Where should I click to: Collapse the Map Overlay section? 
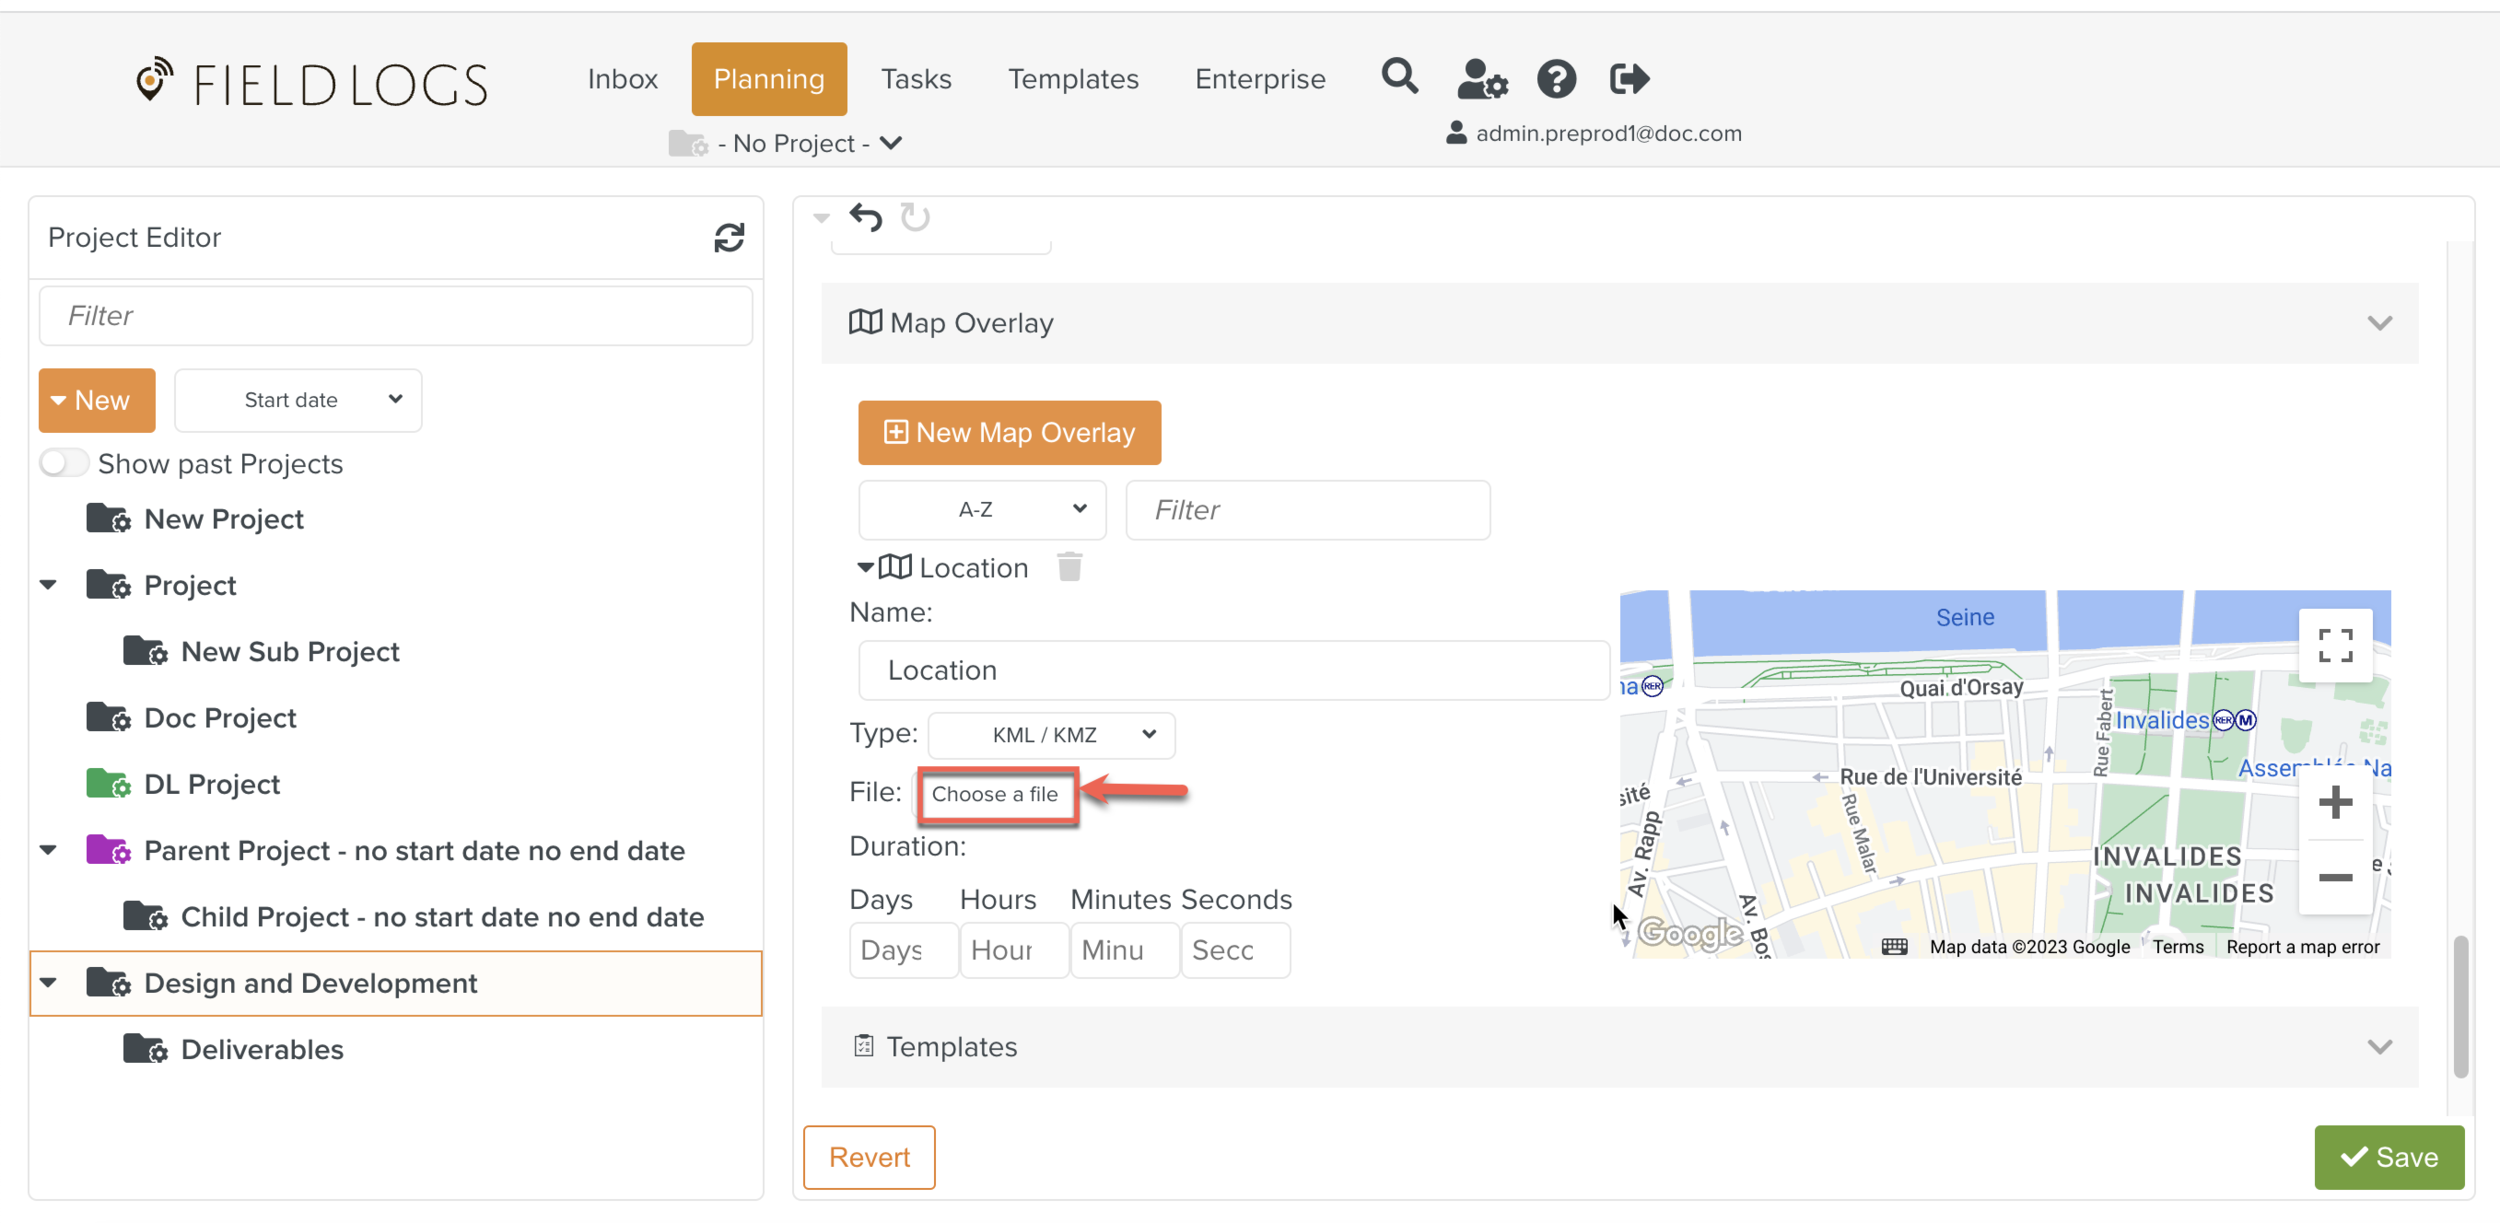click(x=2379, y=323)
